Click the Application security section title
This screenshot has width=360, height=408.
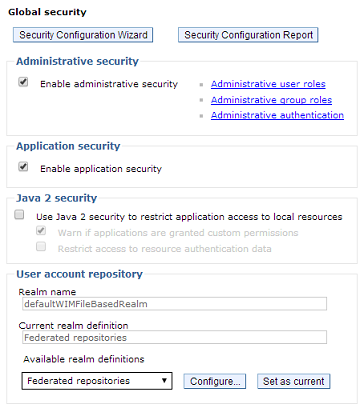point(68,146)
